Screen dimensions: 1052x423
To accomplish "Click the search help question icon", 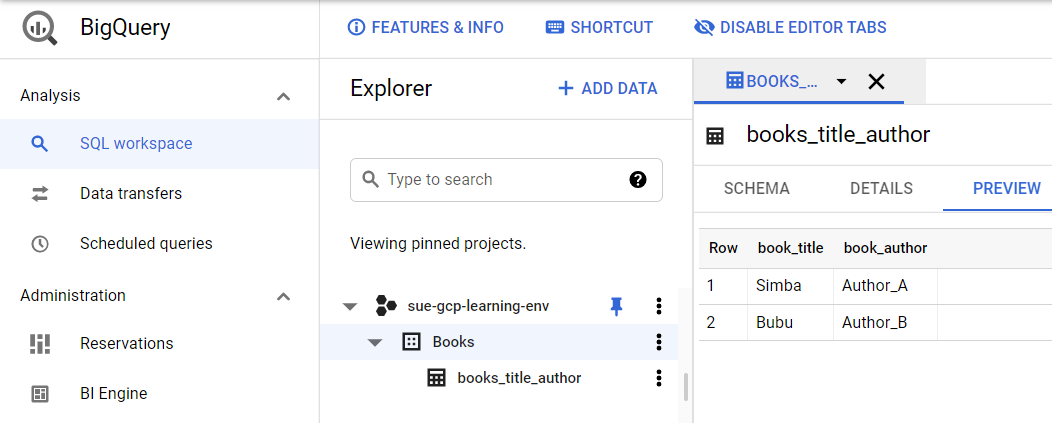I will pyautogui.click(x=638, y=179).
